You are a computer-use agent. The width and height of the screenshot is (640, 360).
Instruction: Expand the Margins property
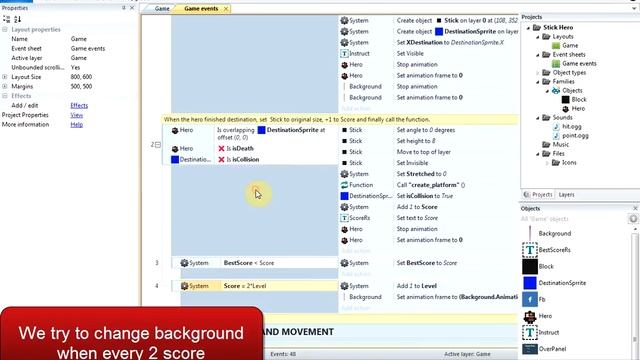click(5, 87)
